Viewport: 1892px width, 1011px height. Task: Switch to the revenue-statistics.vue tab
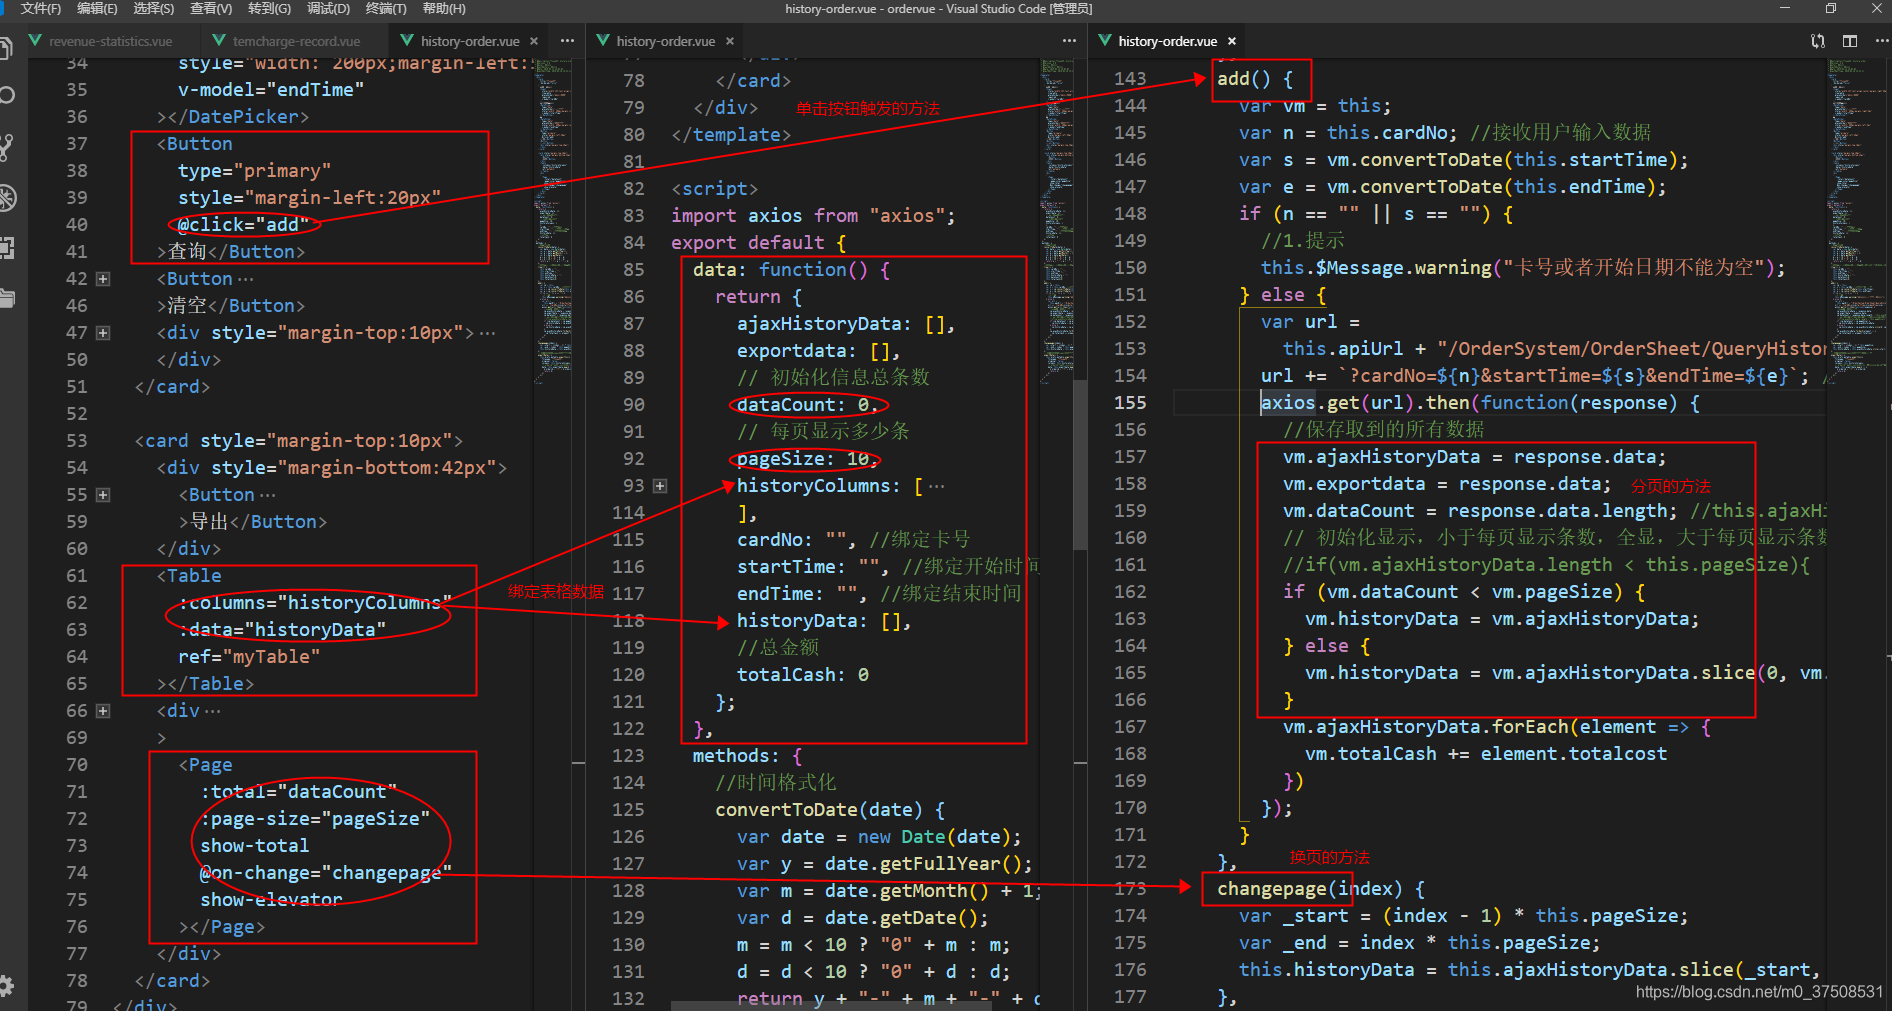tap(110, 41)
